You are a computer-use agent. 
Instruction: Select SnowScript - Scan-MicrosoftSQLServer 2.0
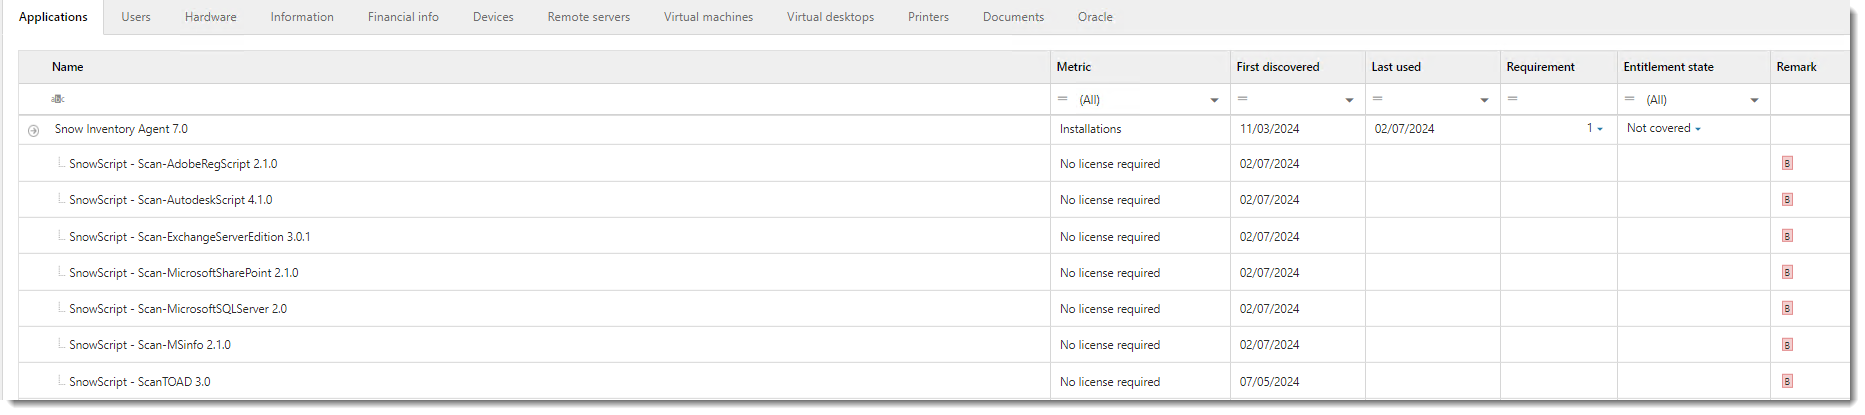tap(177, 309)
